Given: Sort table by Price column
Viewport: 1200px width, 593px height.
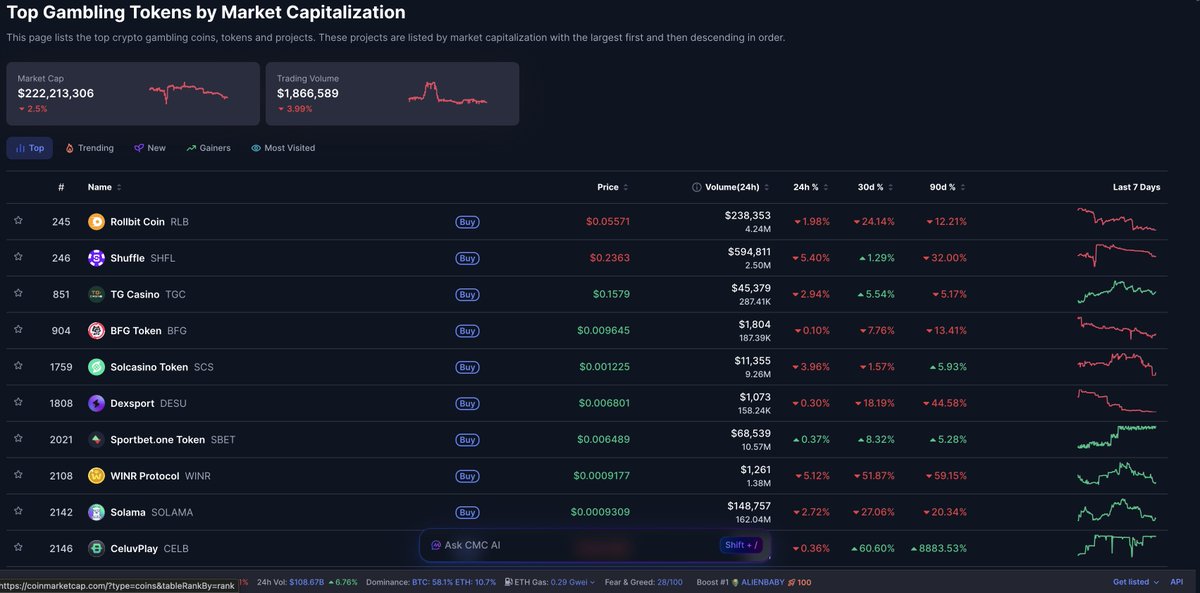Looking at the screenshot, I should coord(613,187).
